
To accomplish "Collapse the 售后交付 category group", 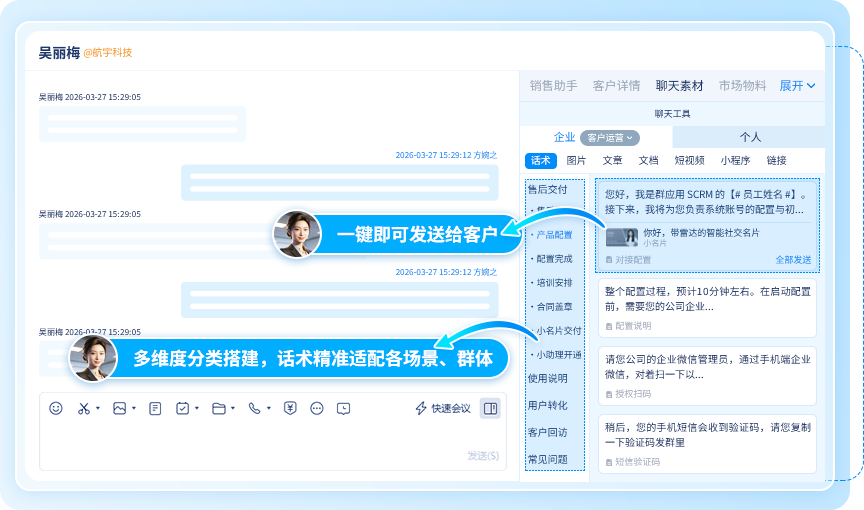I will (x=548, y=189).
